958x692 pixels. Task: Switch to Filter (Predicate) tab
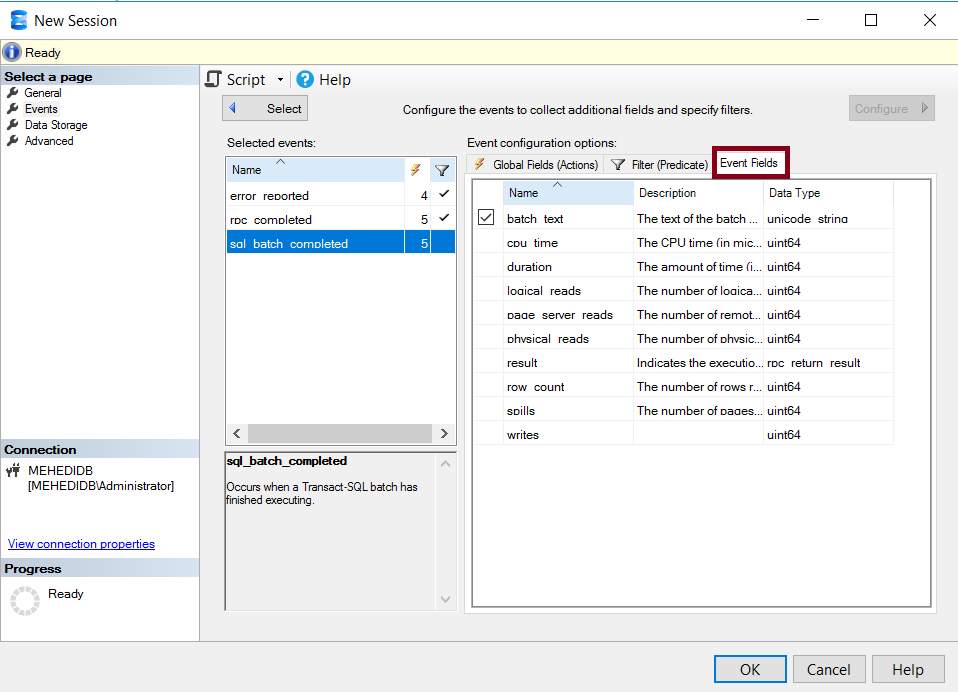(659, 165)
